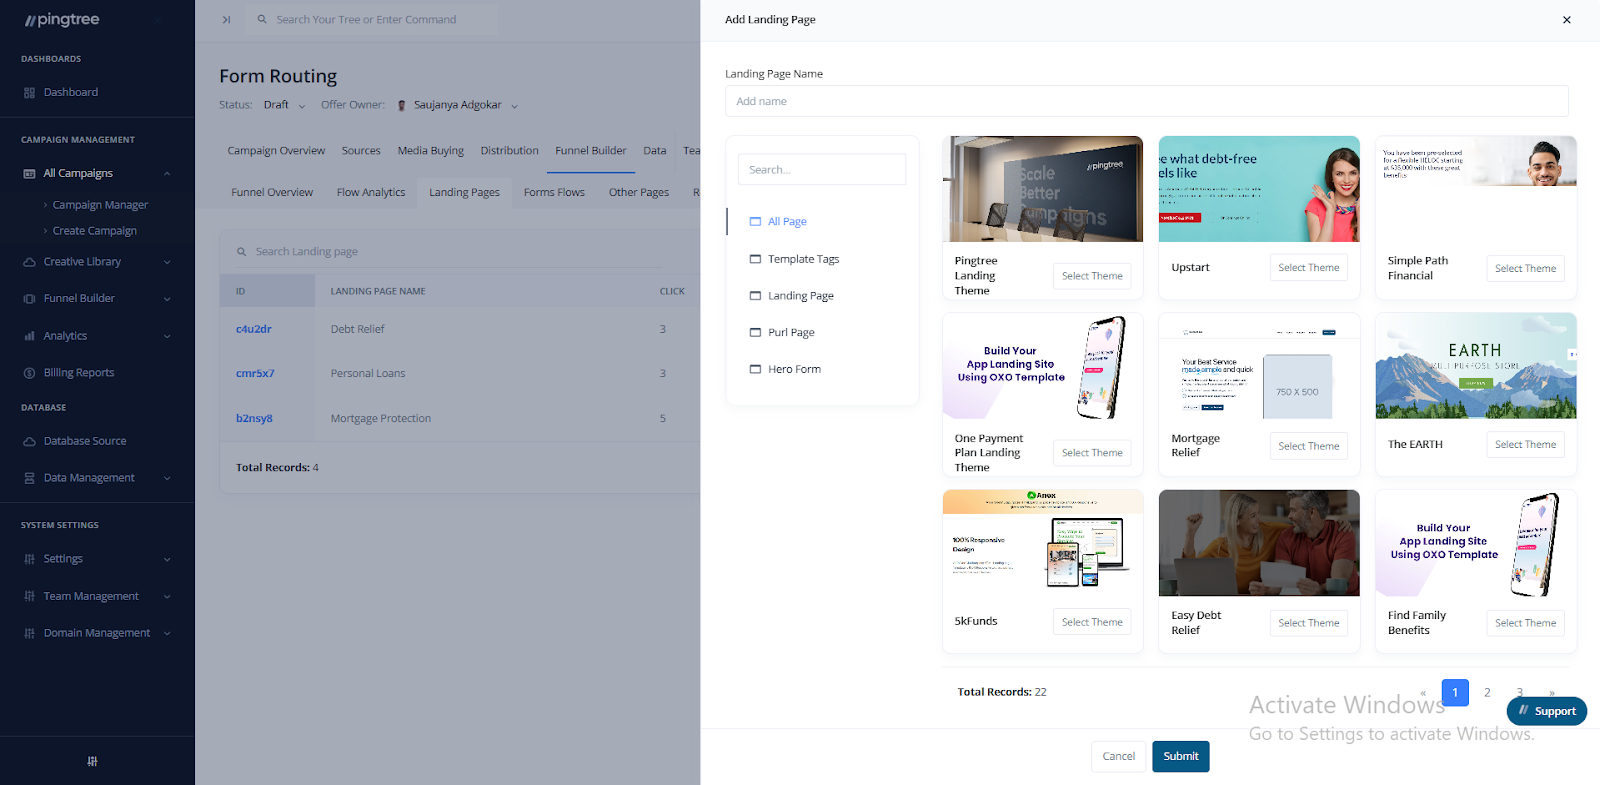Open the Forms Flows sub-tab
1600x785 pixels.
click(554, 193)
